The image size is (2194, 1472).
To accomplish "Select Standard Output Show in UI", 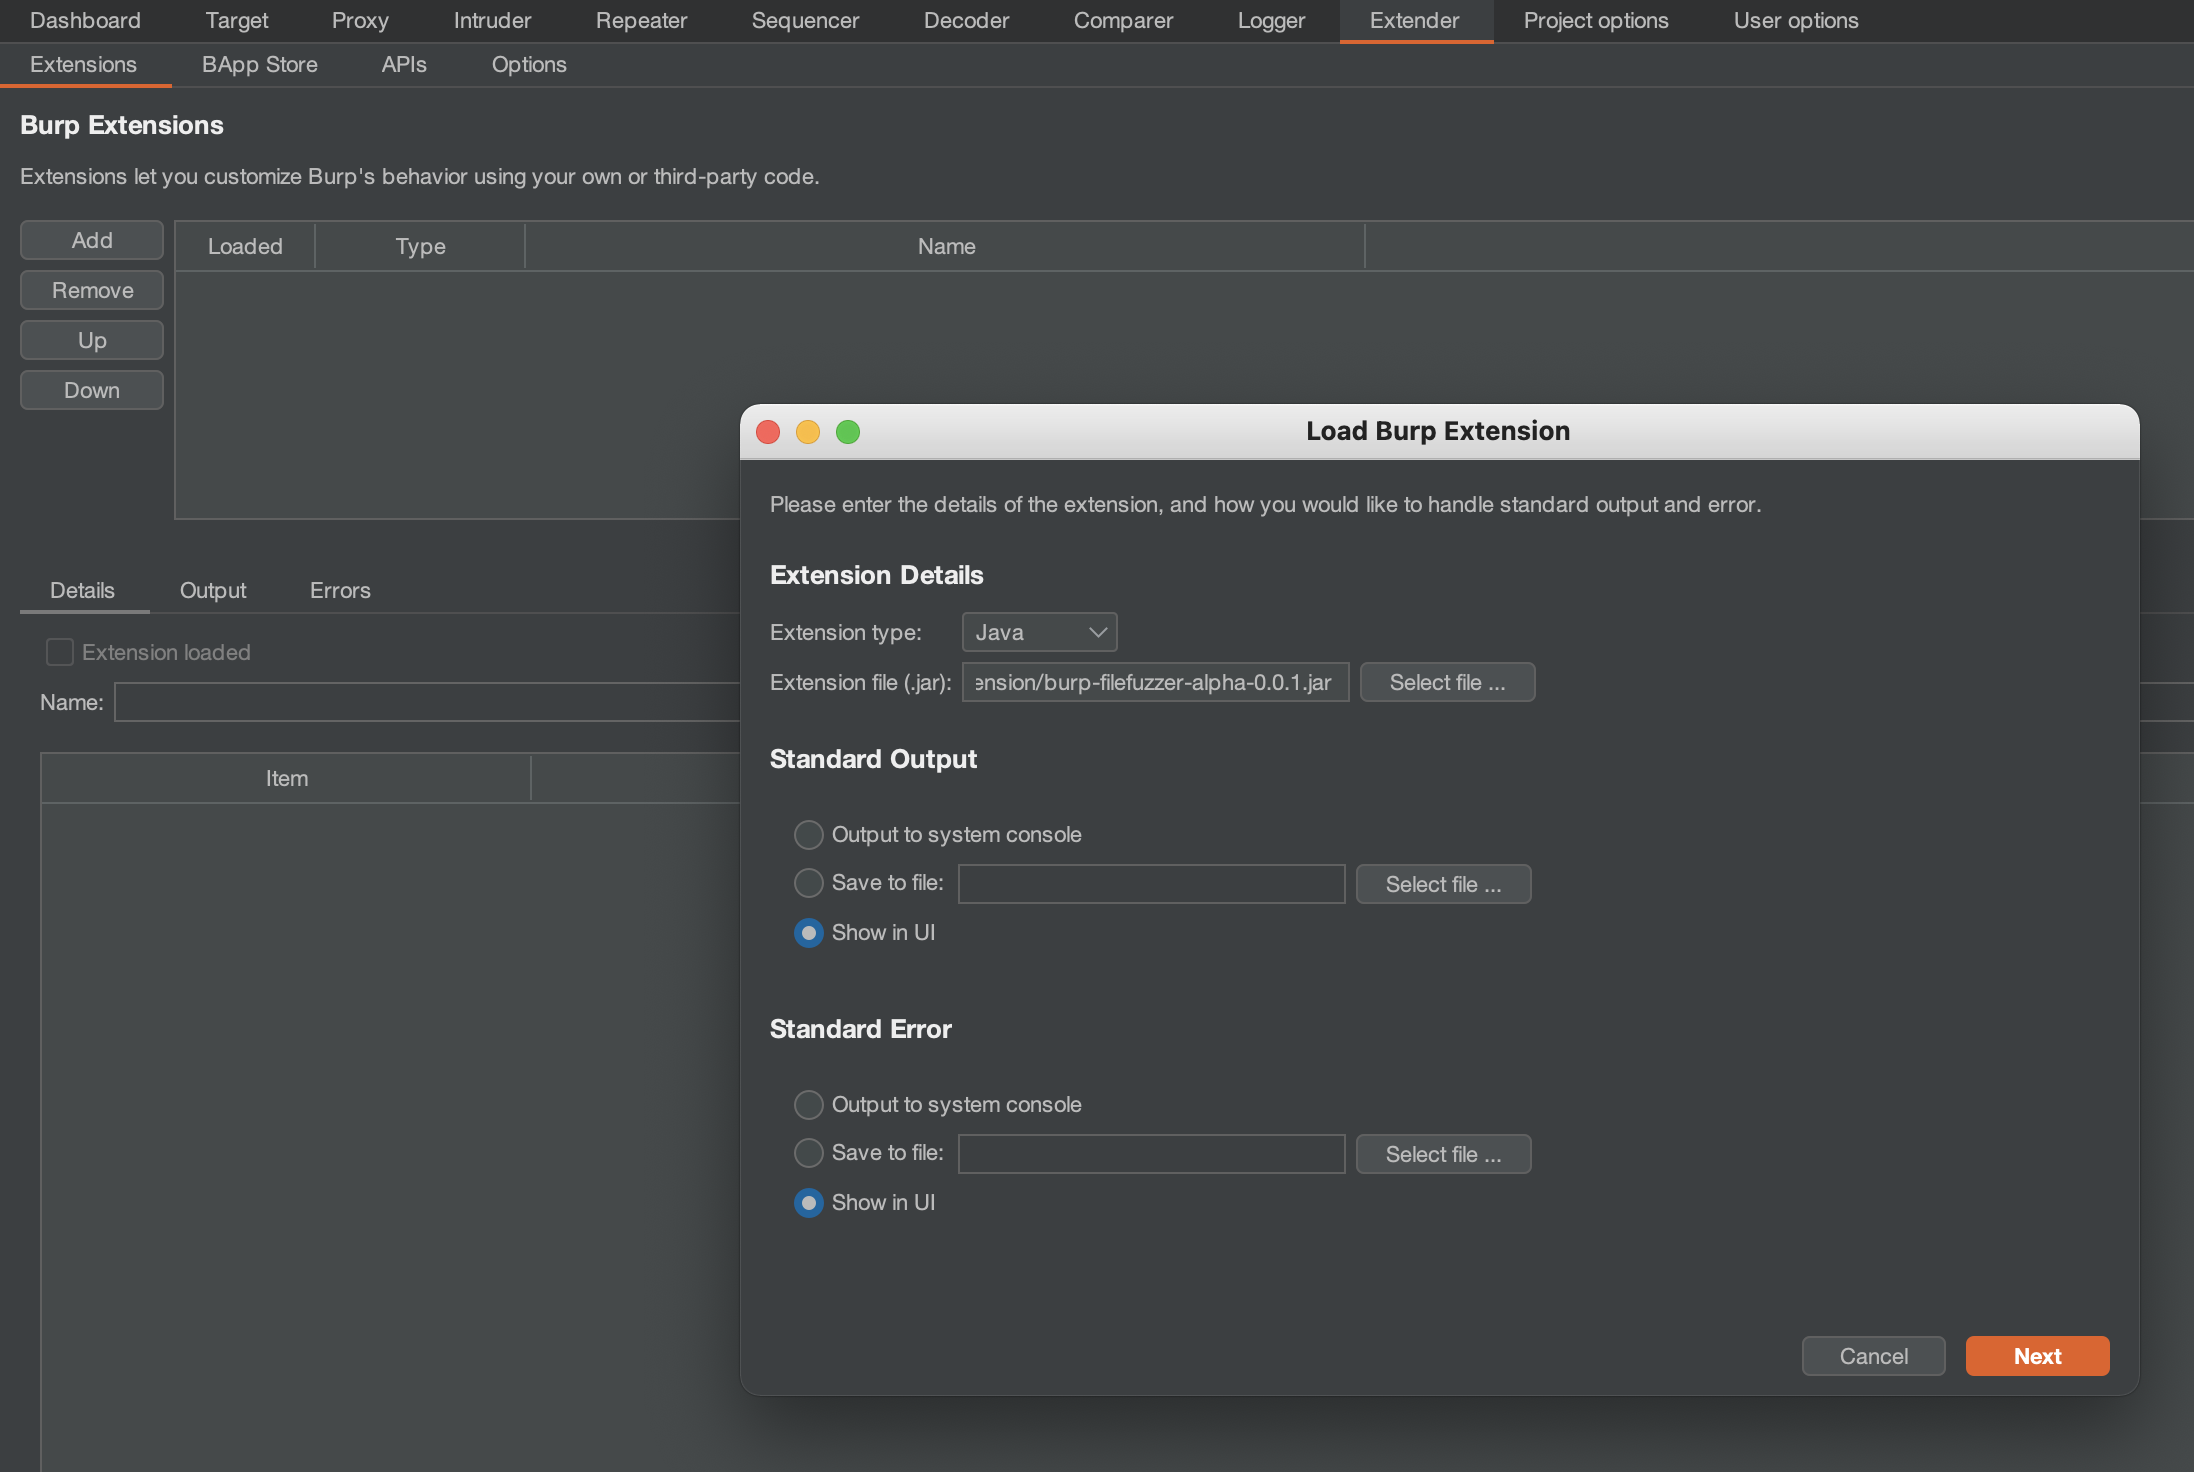I will 808,932.
